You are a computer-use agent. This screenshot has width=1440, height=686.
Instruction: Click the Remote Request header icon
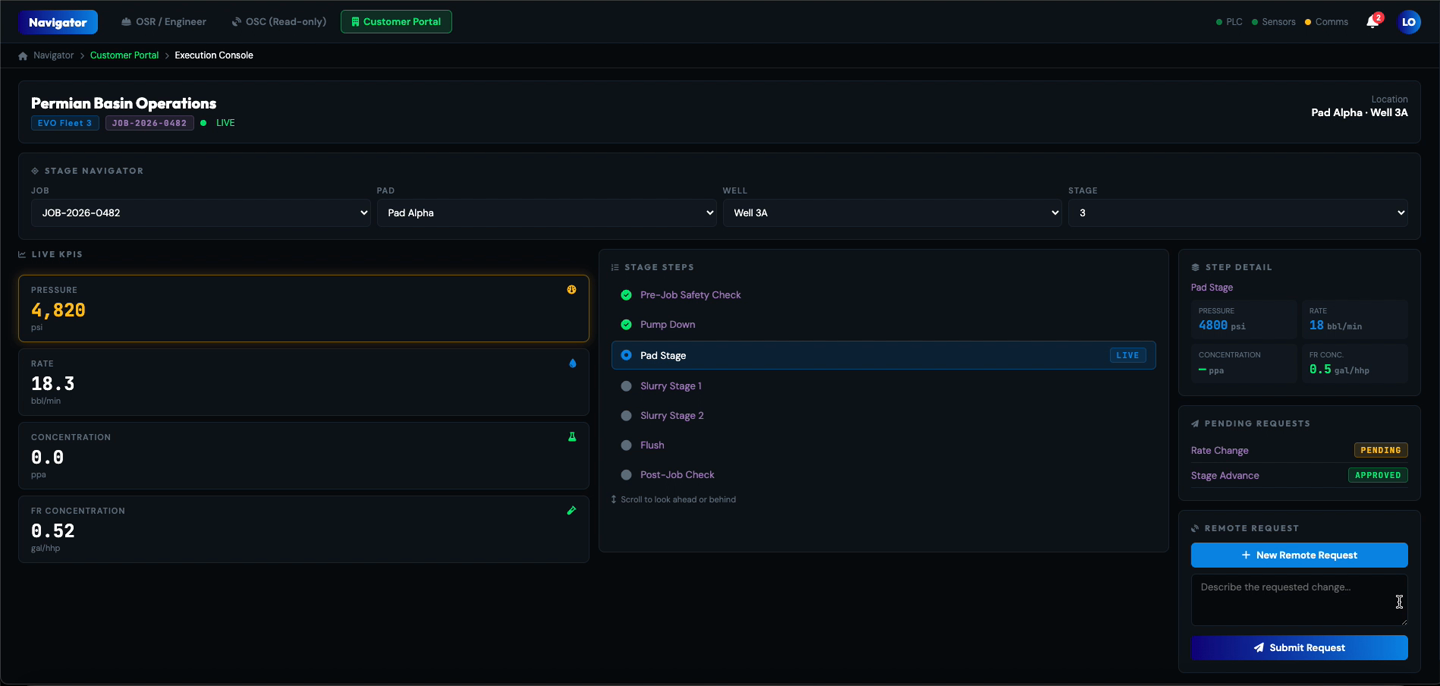1195,529
